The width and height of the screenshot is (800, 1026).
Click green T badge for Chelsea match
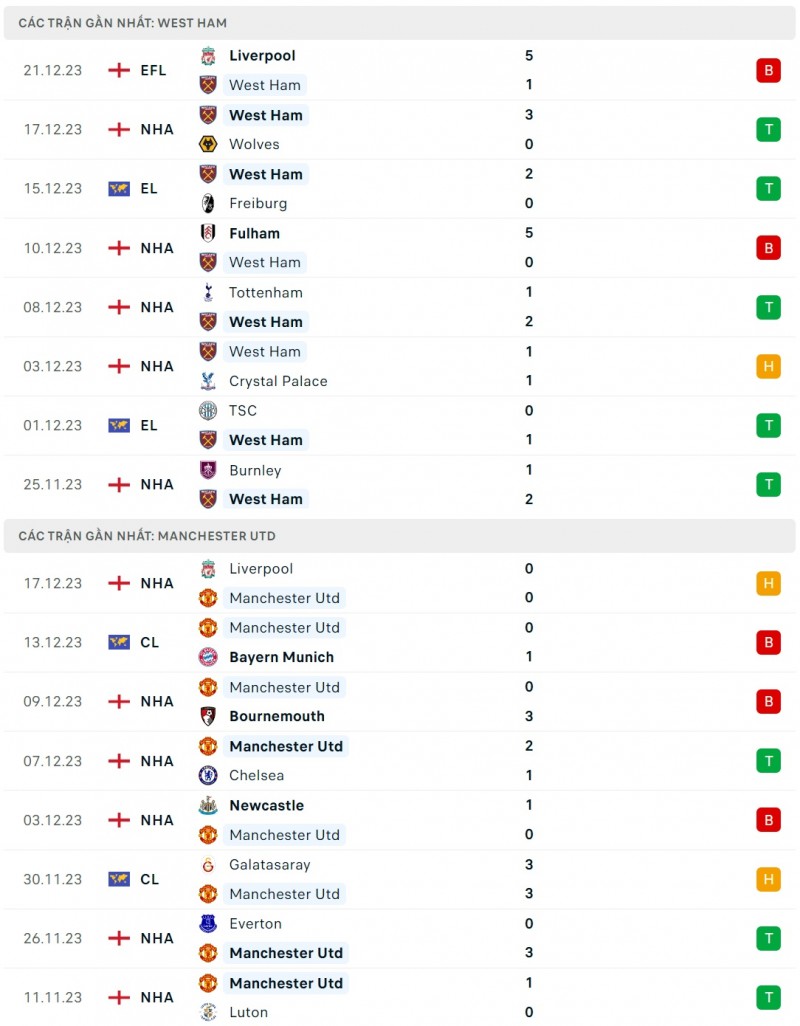pos(768,761)
